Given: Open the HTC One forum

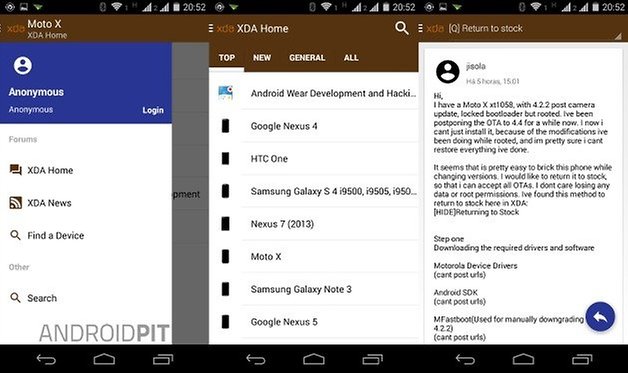Looking at the screenshot, I should coord(314,159).
